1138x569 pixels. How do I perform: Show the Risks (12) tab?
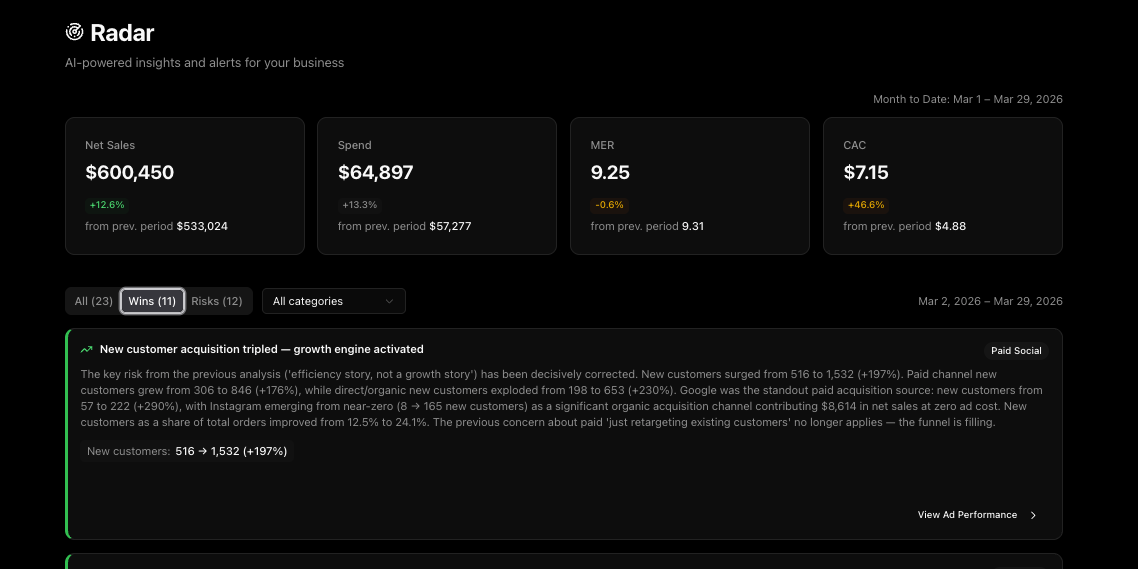click(217, 301)
